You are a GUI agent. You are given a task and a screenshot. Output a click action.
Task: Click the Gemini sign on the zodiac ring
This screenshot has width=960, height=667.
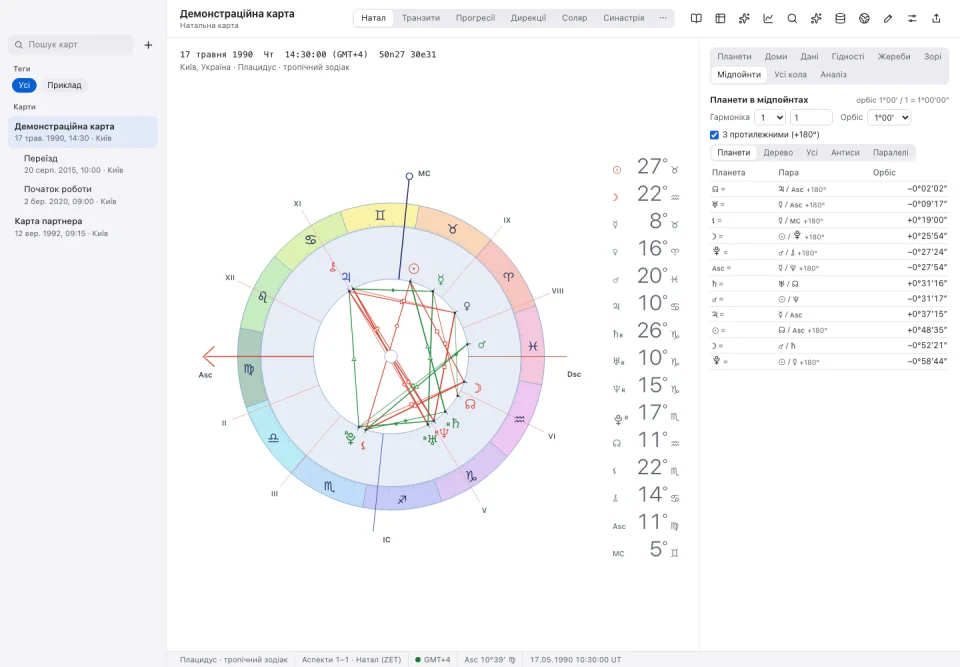click(380, 215)
